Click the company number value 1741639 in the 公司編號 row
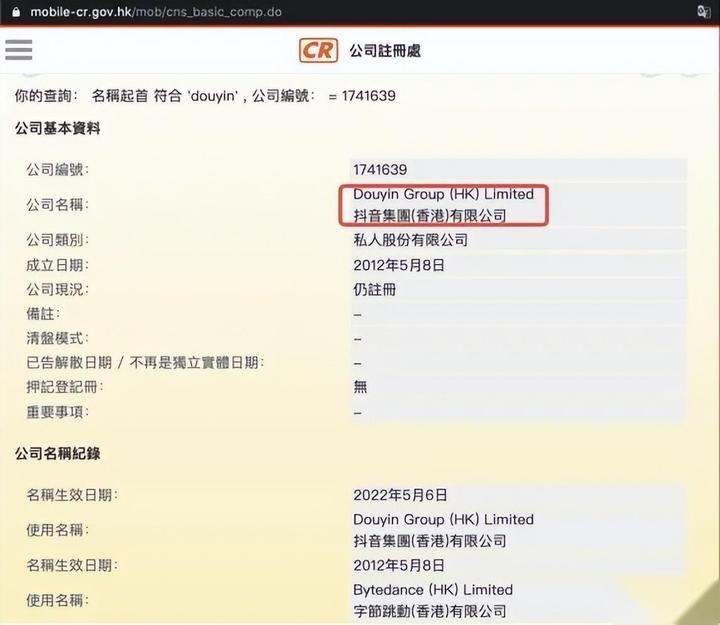 pos(380,169)
